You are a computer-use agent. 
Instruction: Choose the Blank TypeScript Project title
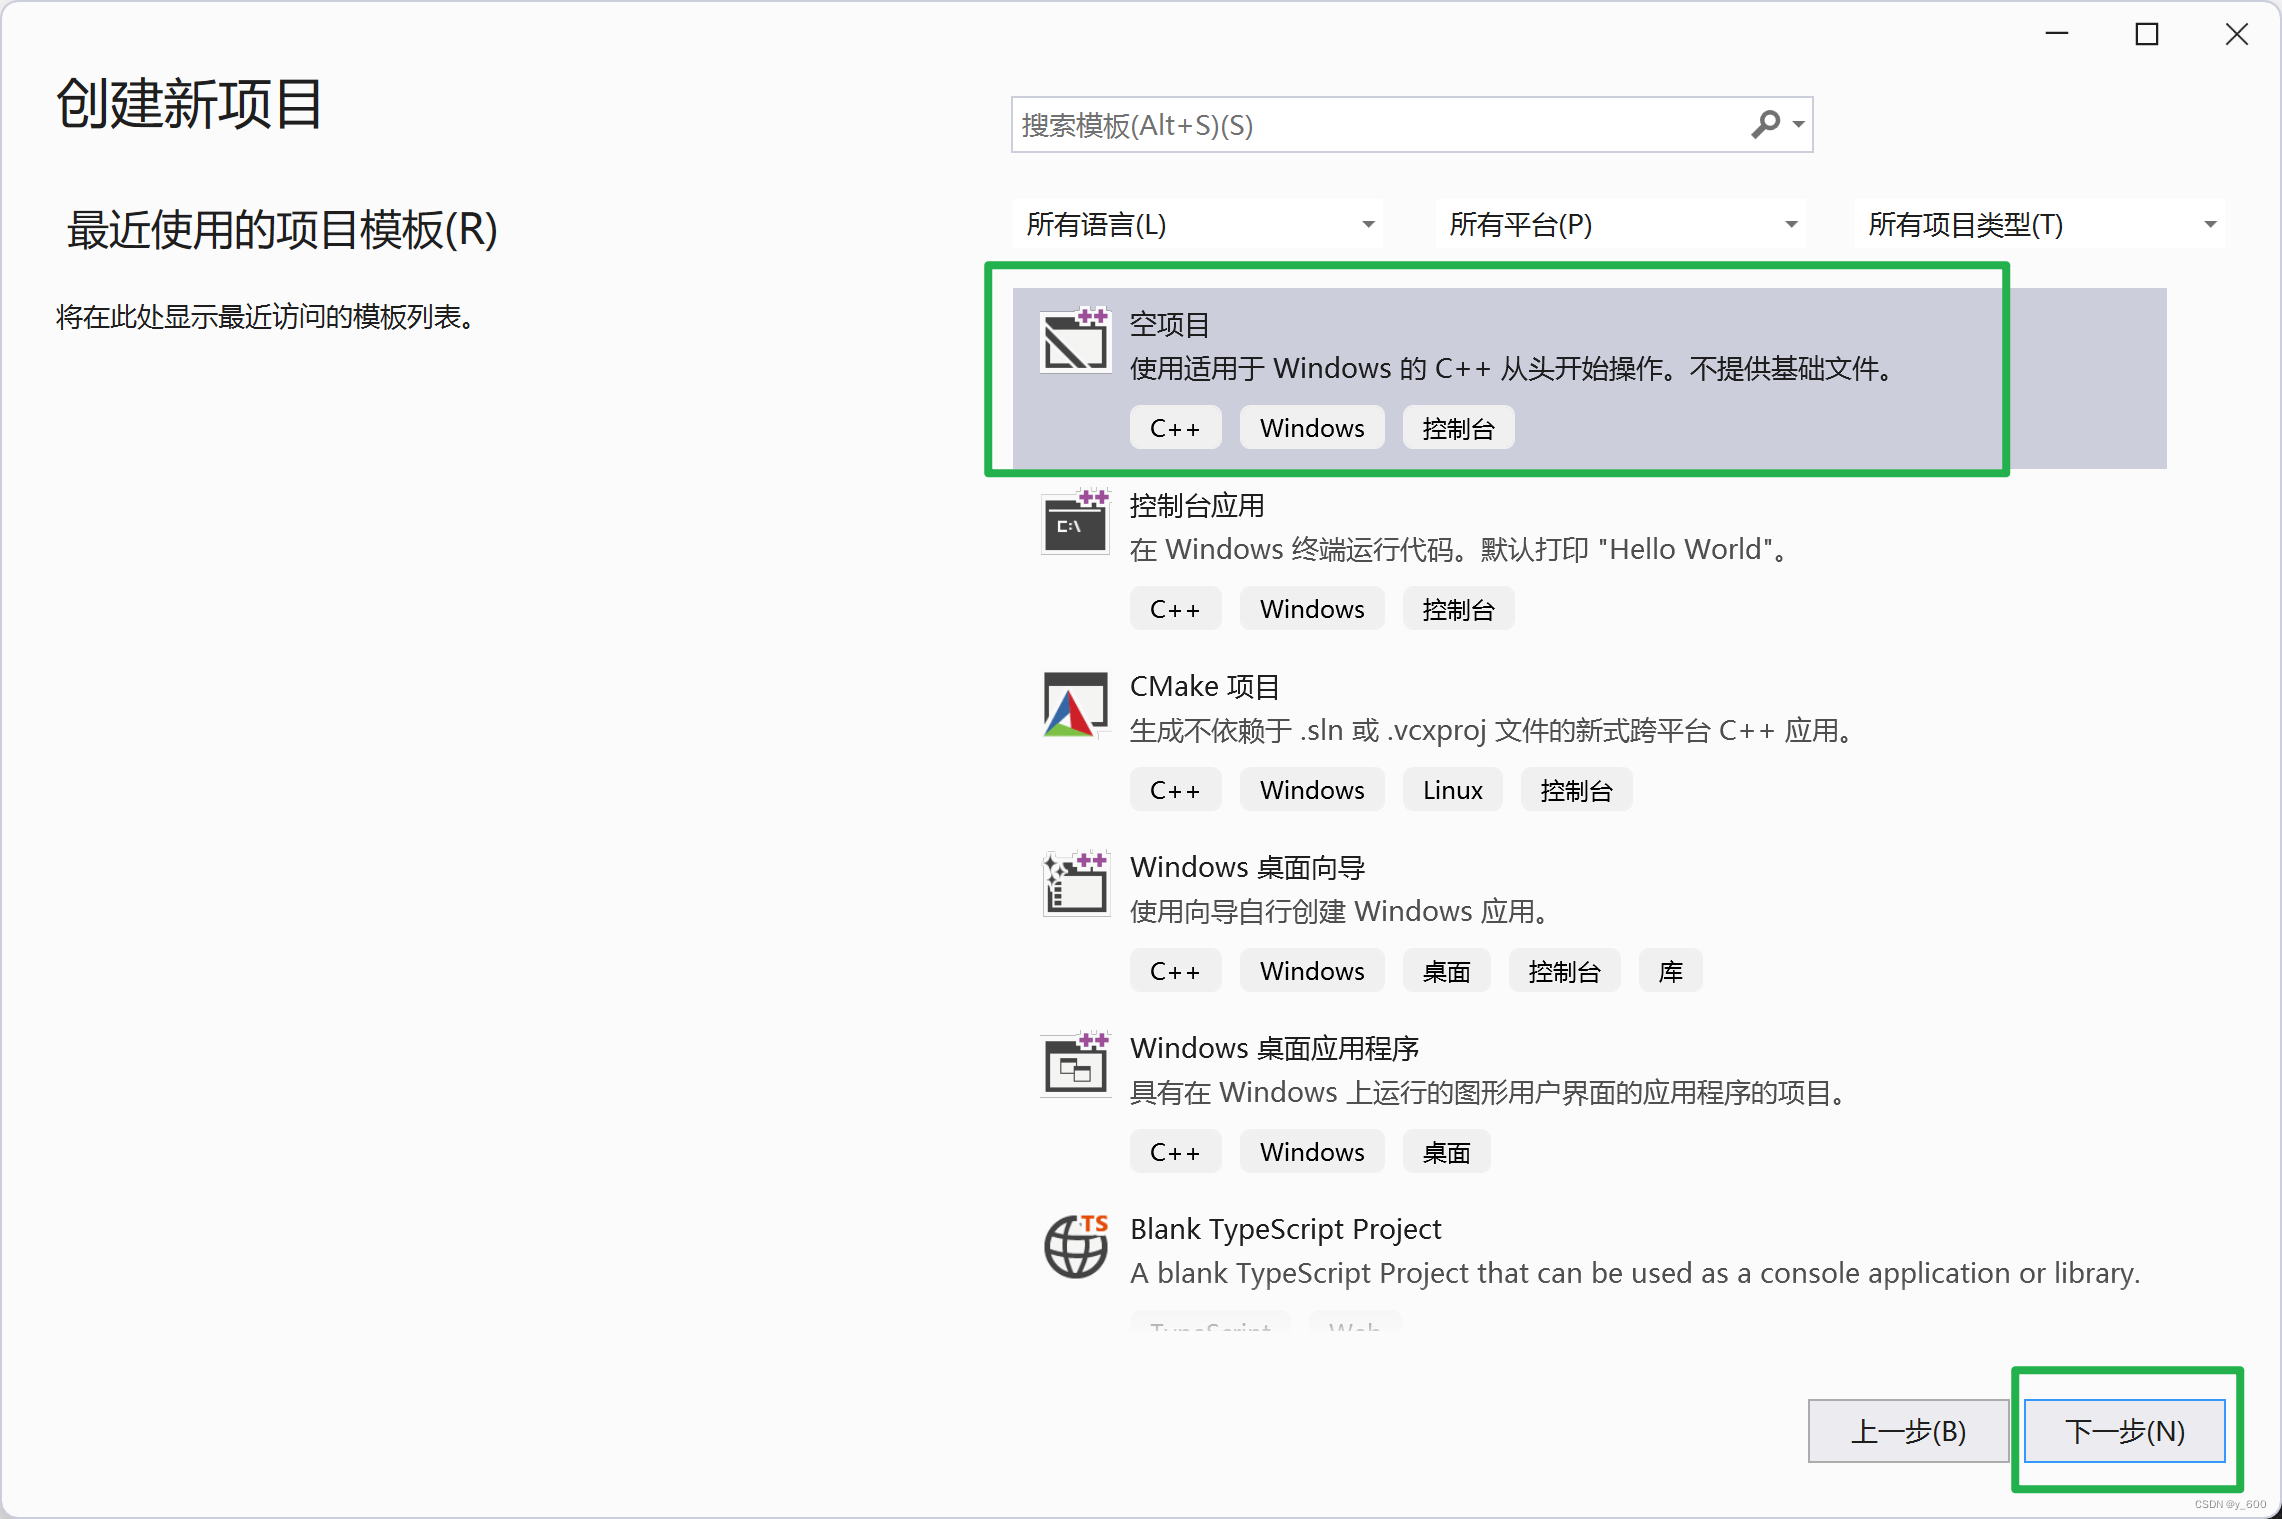point(1285,1229)
